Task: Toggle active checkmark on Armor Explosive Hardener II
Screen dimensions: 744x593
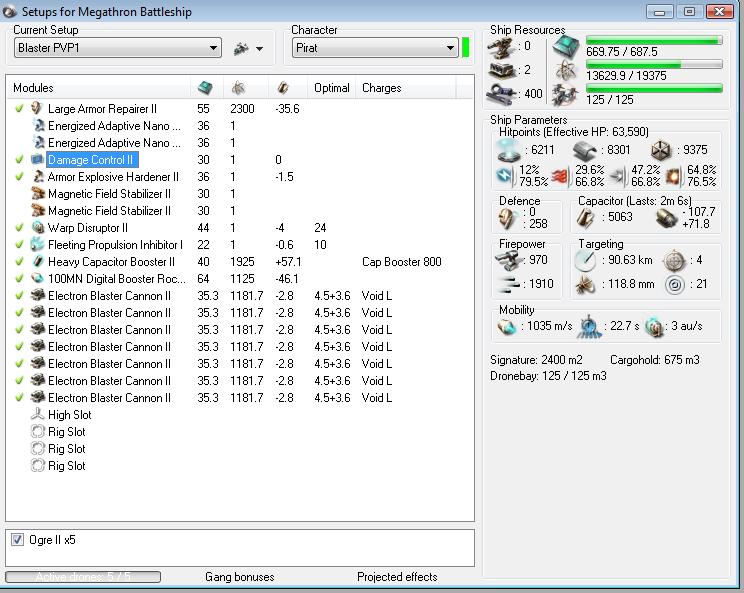Action: pyautogui.click(x=19, y=176)
